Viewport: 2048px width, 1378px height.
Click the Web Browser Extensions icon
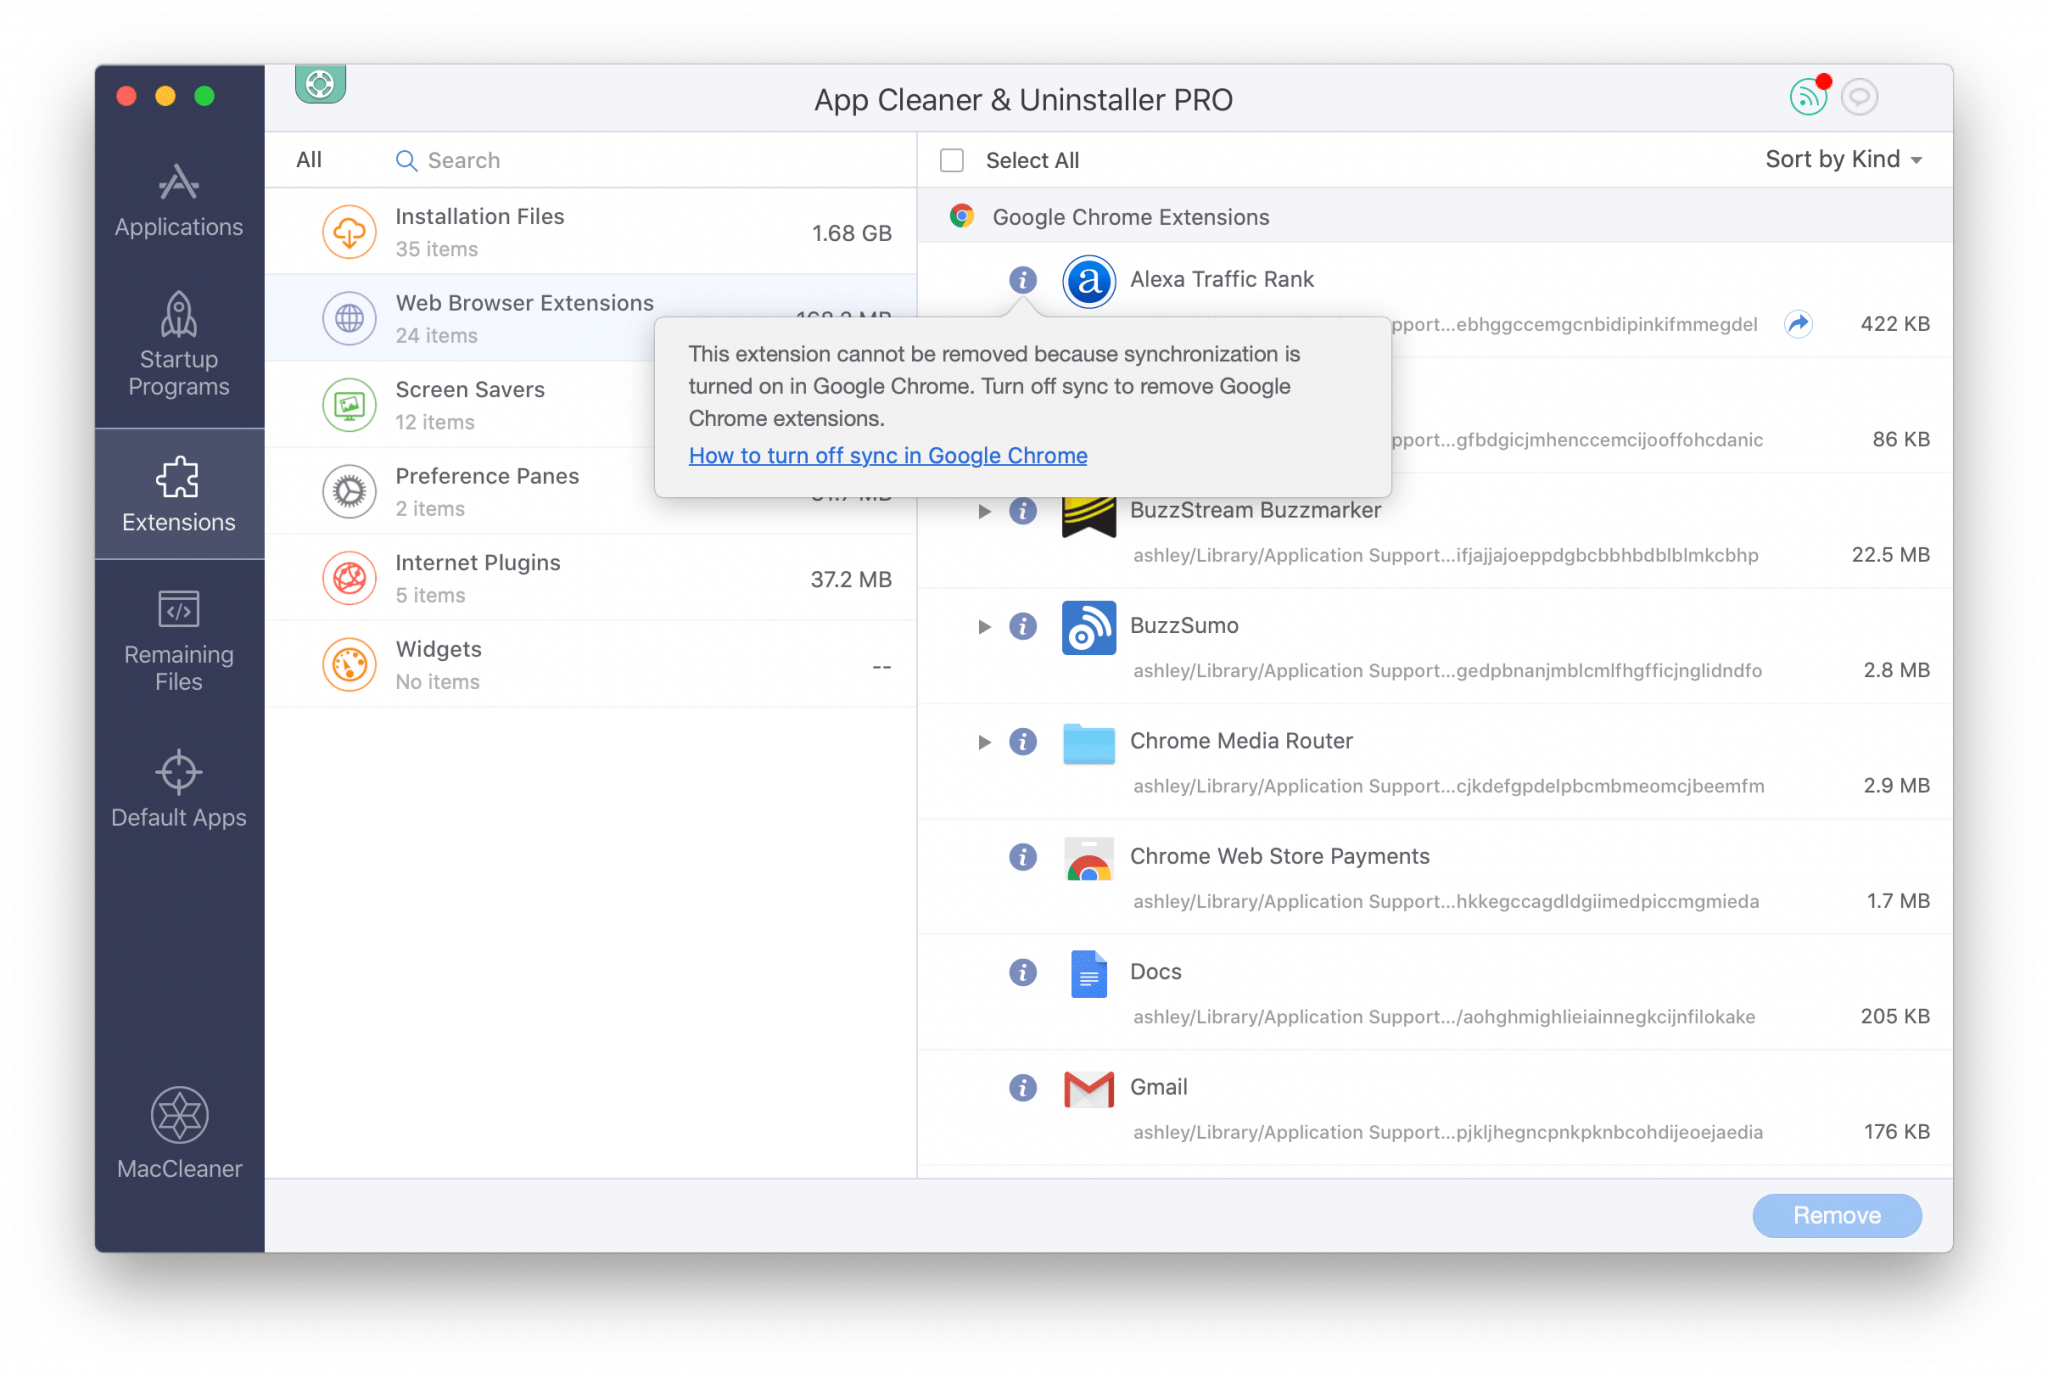click(347, 318)
